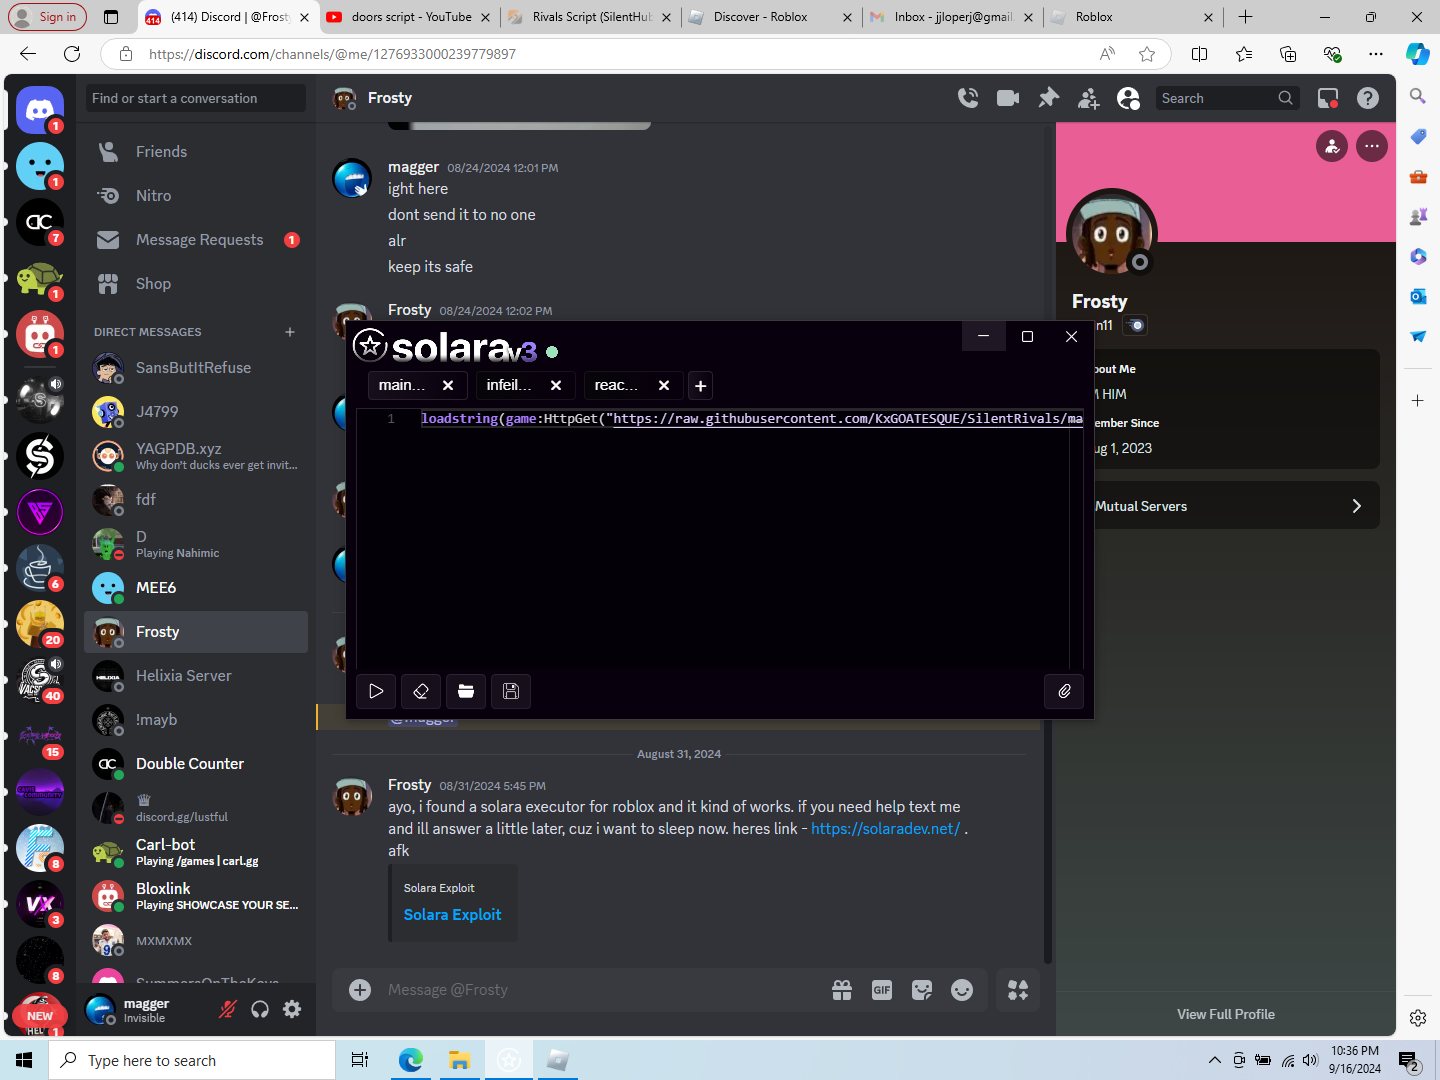
Task: Open Discord help icon
Action: tap(1368, 98)
